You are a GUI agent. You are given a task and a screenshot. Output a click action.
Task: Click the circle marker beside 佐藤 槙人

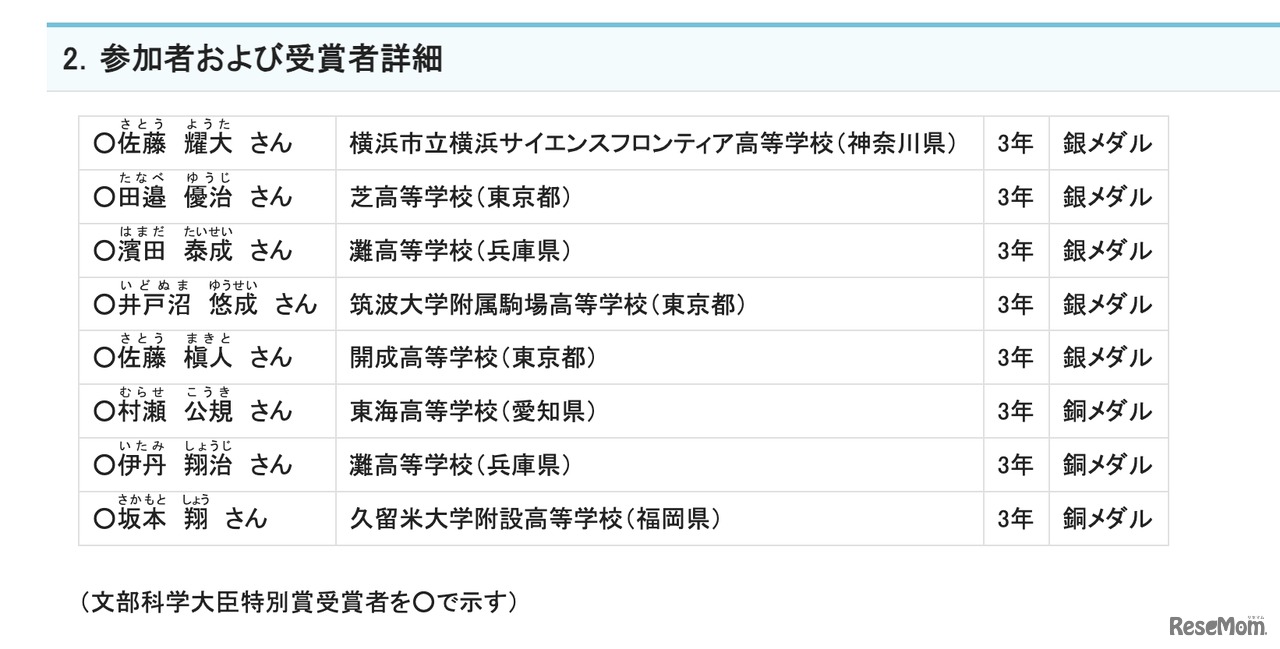pyautogui.click(x=104, y=358)
